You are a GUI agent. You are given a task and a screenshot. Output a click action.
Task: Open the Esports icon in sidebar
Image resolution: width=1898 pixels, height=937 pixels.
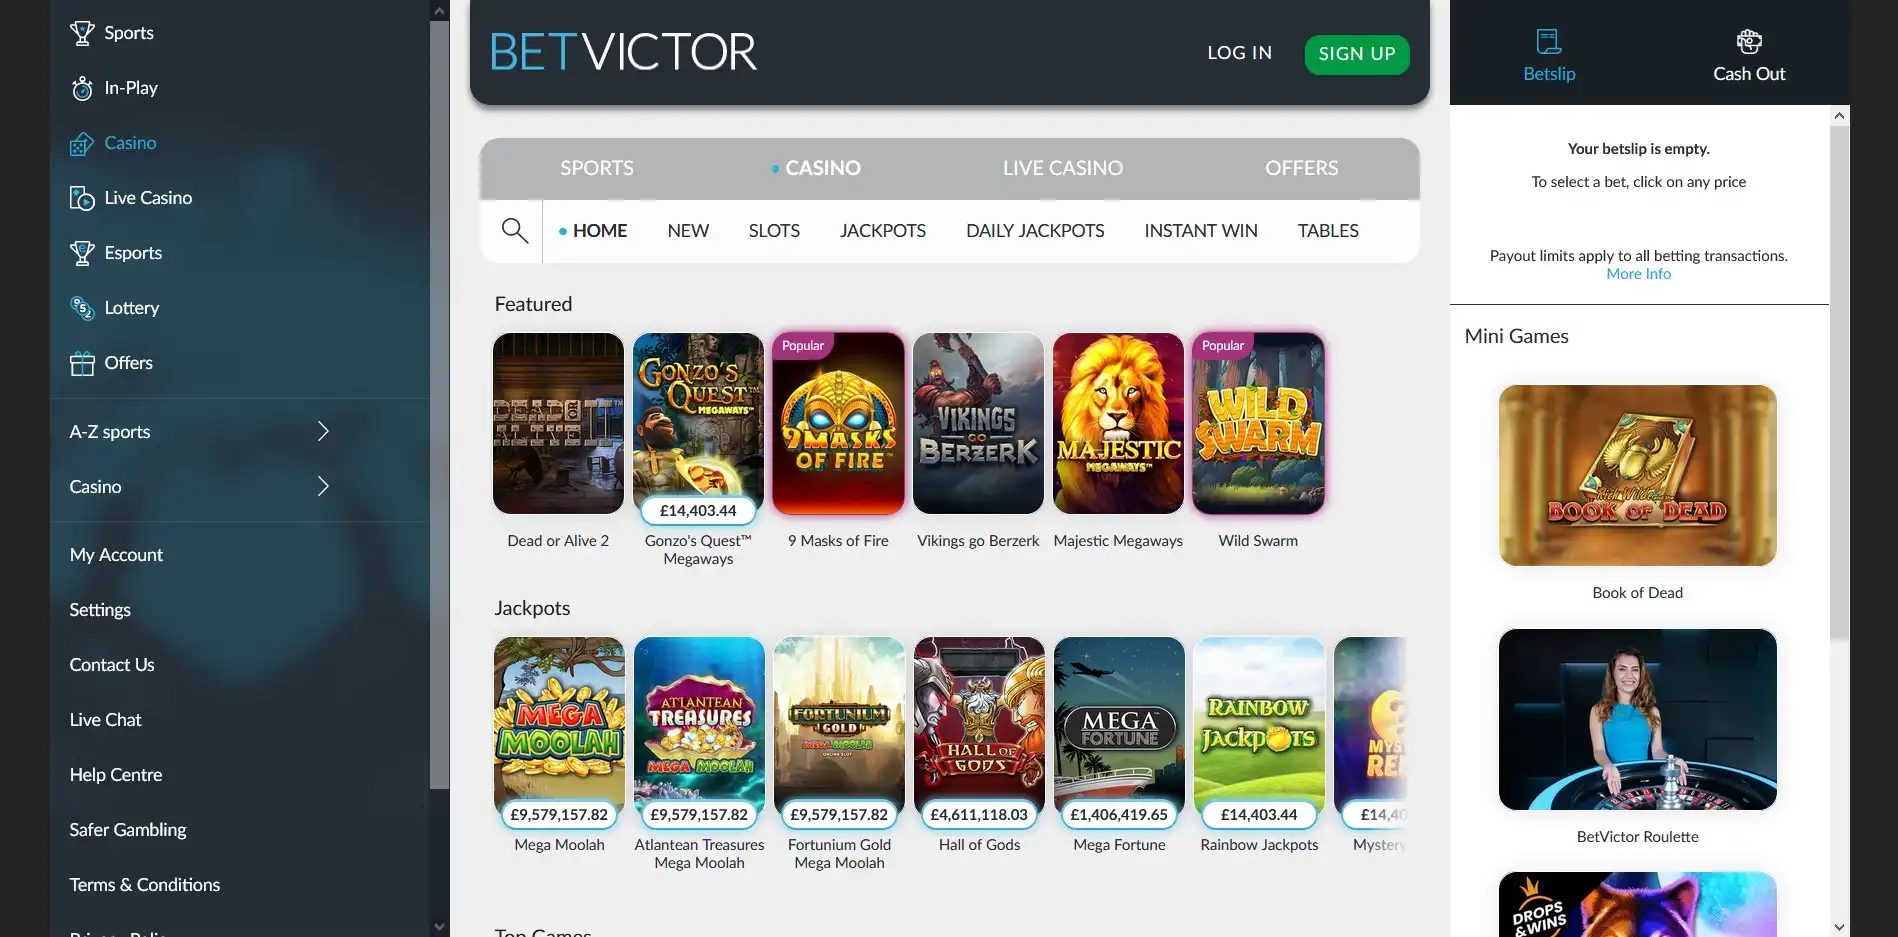(82, 253)
